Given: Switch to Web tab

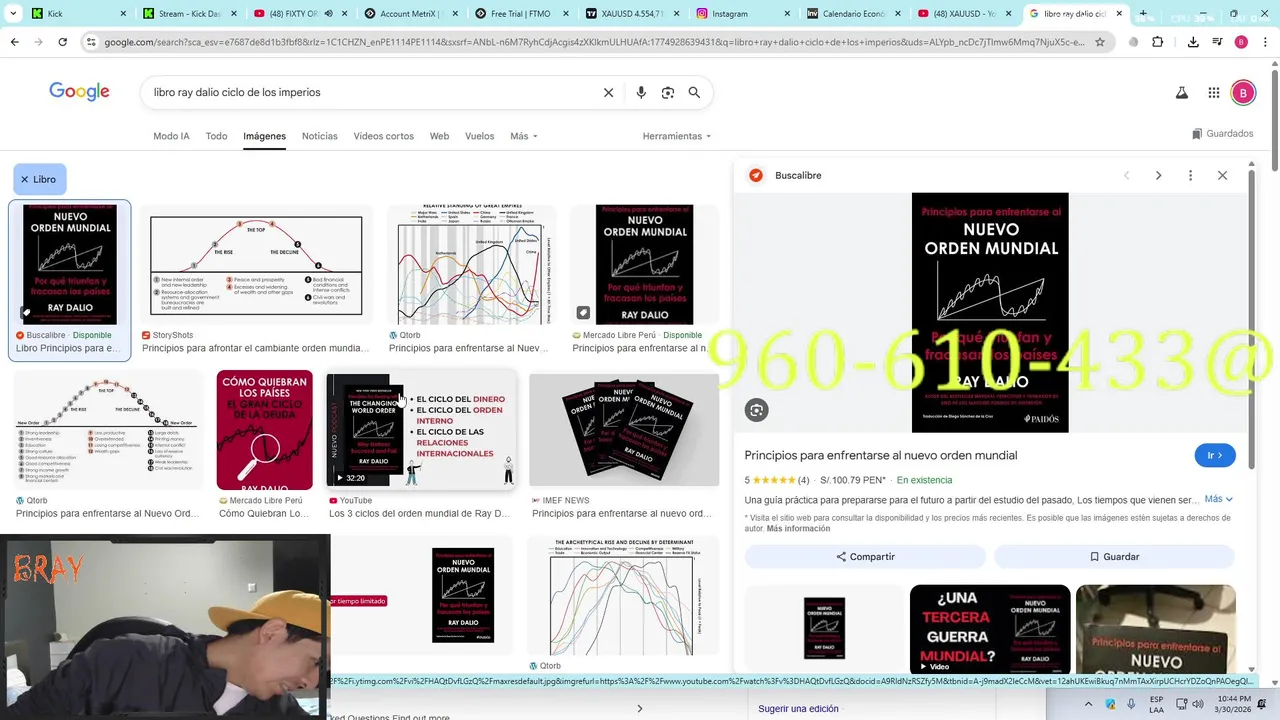Looking at the screenshot, I should coord(439,136).
